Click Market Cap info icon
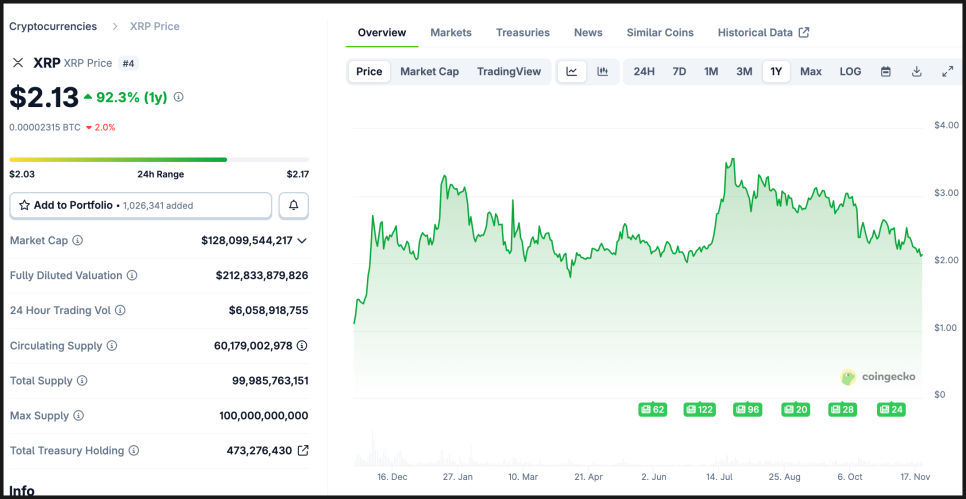 coord(78,240)
